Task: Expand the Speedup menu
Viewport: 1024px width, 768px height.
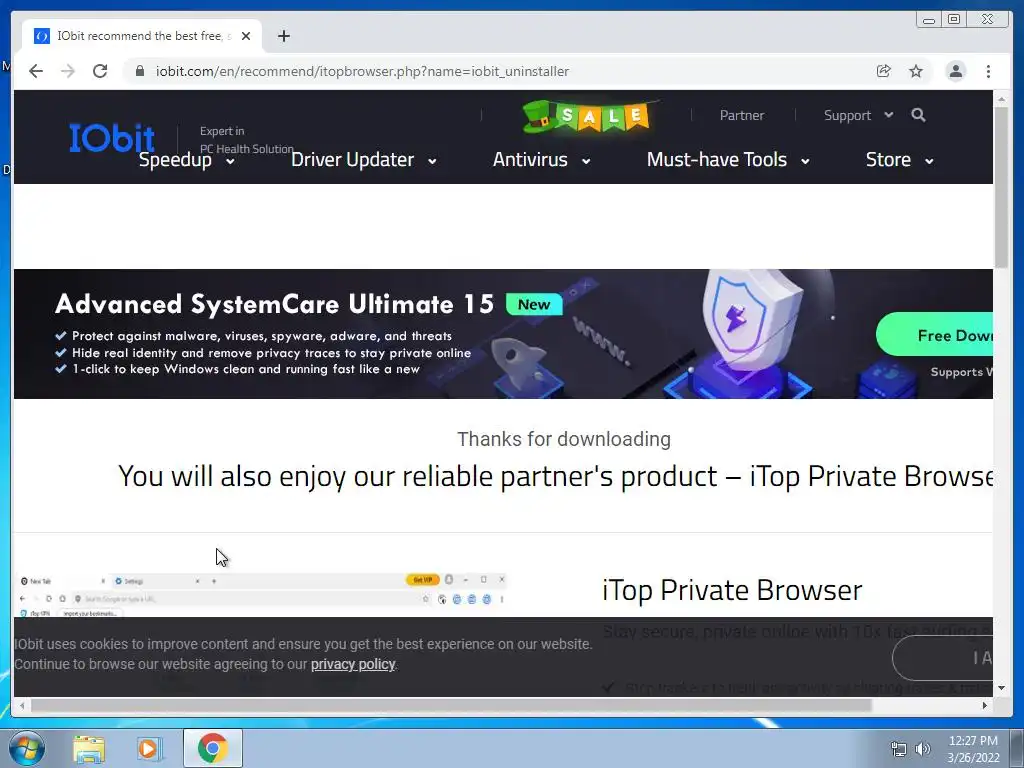Action: click(x=187, y=160)
